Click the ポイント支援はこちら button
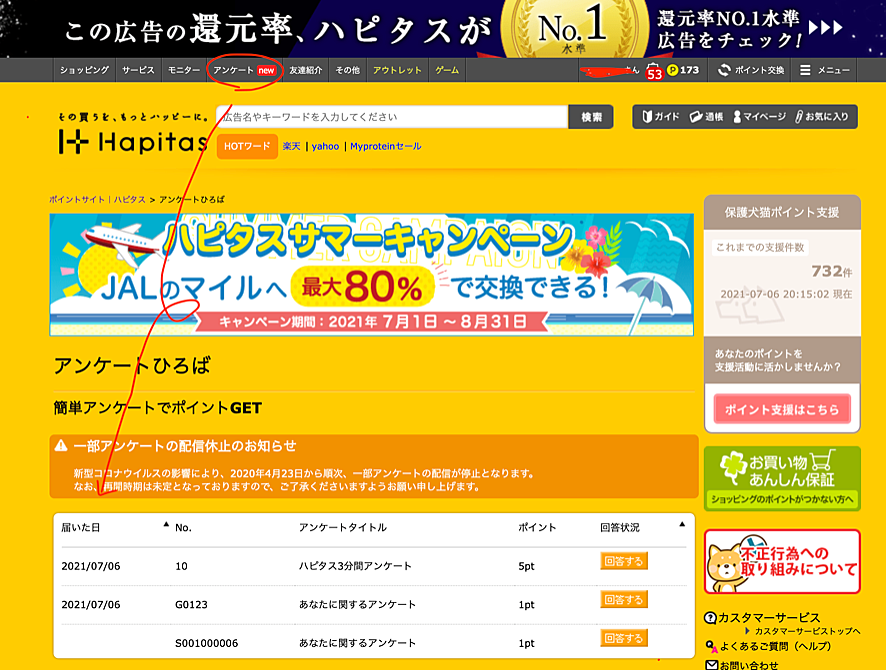The width and height of the screenshot is (886, 670). (x=782, y=409)
